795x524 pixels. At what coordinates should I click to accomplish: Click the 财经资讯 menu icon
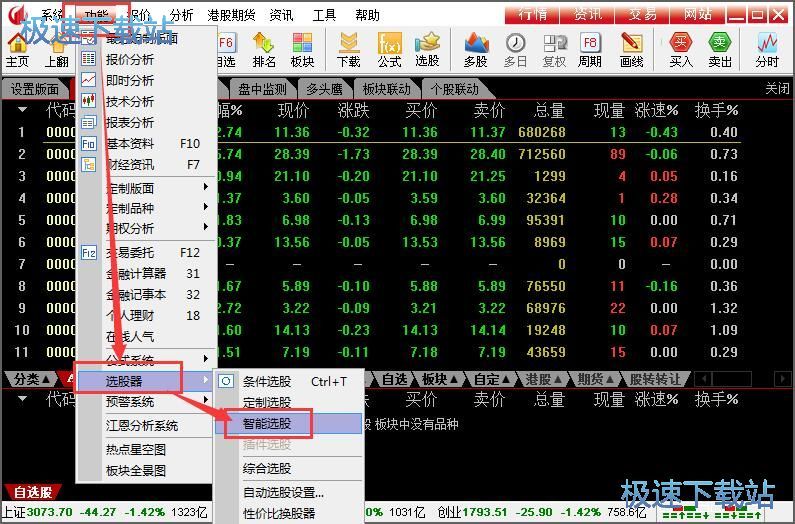pos(89,164)
